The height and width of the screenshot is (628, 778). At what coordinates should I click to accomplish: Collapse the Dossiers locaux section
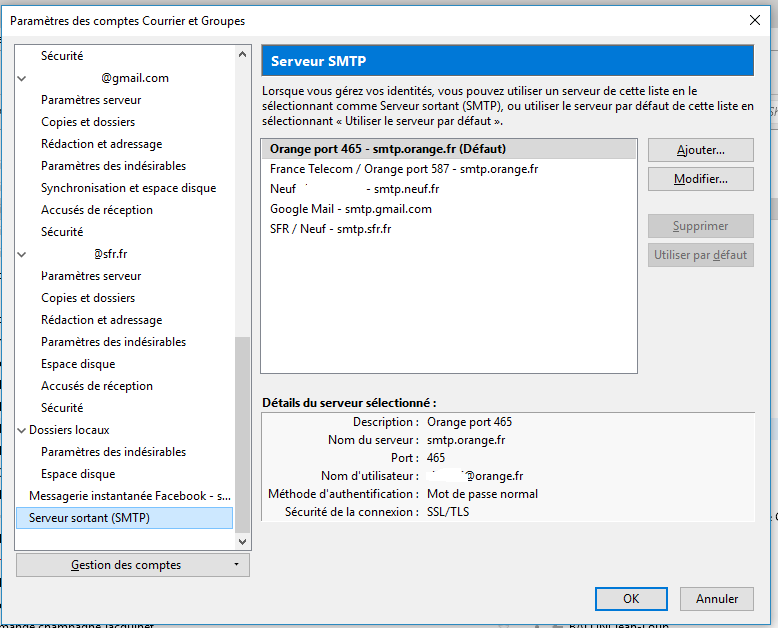click(x=23, y=430)
